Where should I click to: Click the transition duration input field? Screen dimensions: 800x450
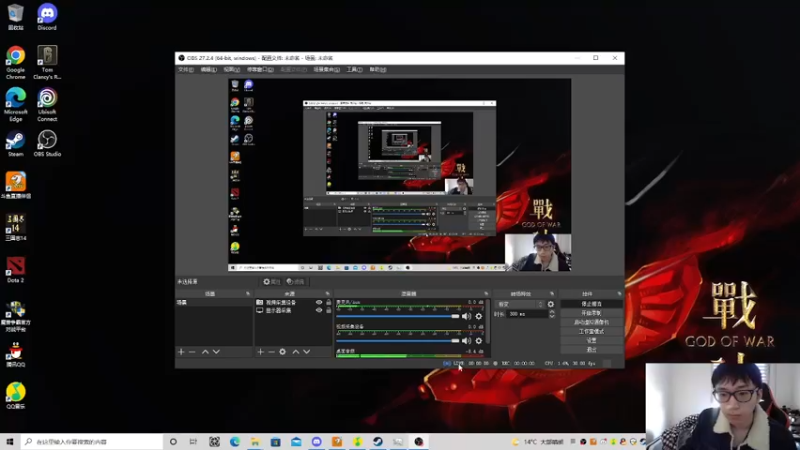pos(527,314)
